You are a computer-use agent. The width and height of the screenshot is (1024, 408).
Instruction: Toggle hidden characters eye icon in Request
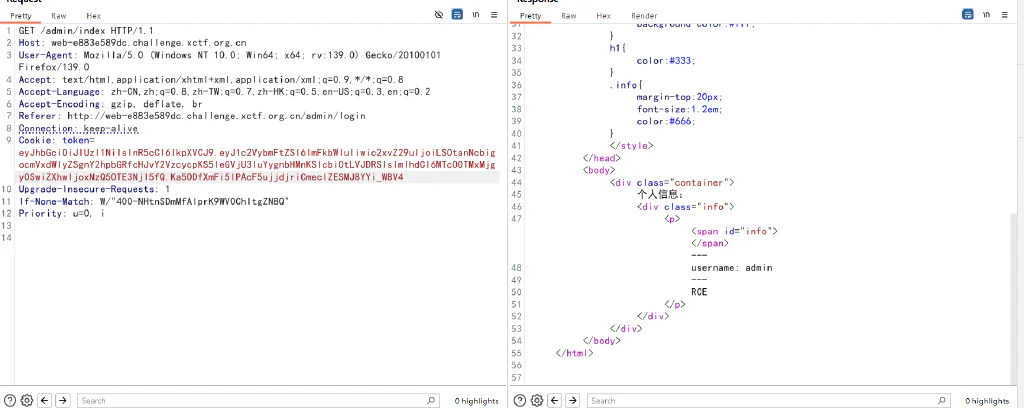click(x=439, y=14)
